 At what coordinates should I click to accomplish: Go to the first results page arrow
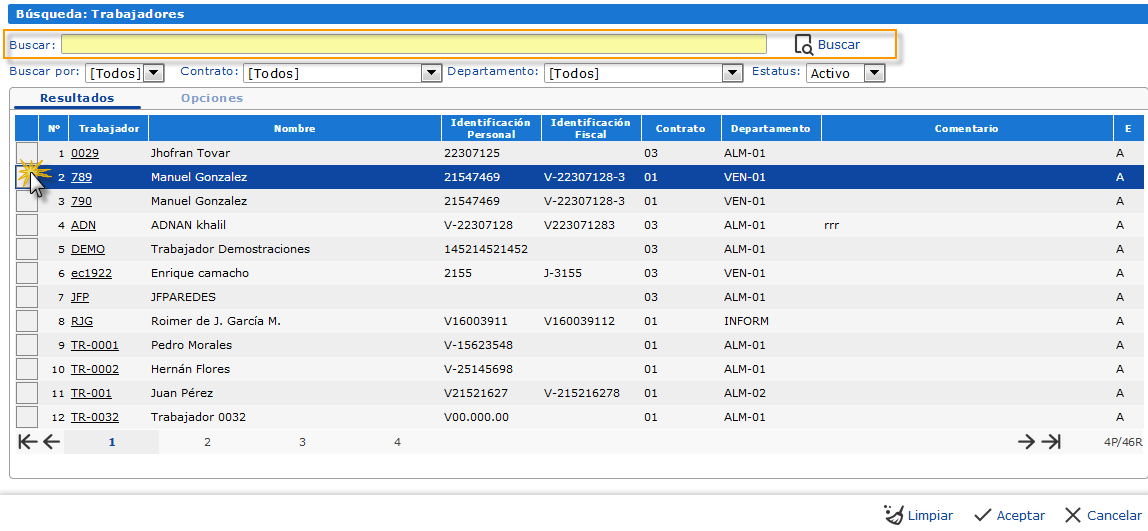coord(27,442)
